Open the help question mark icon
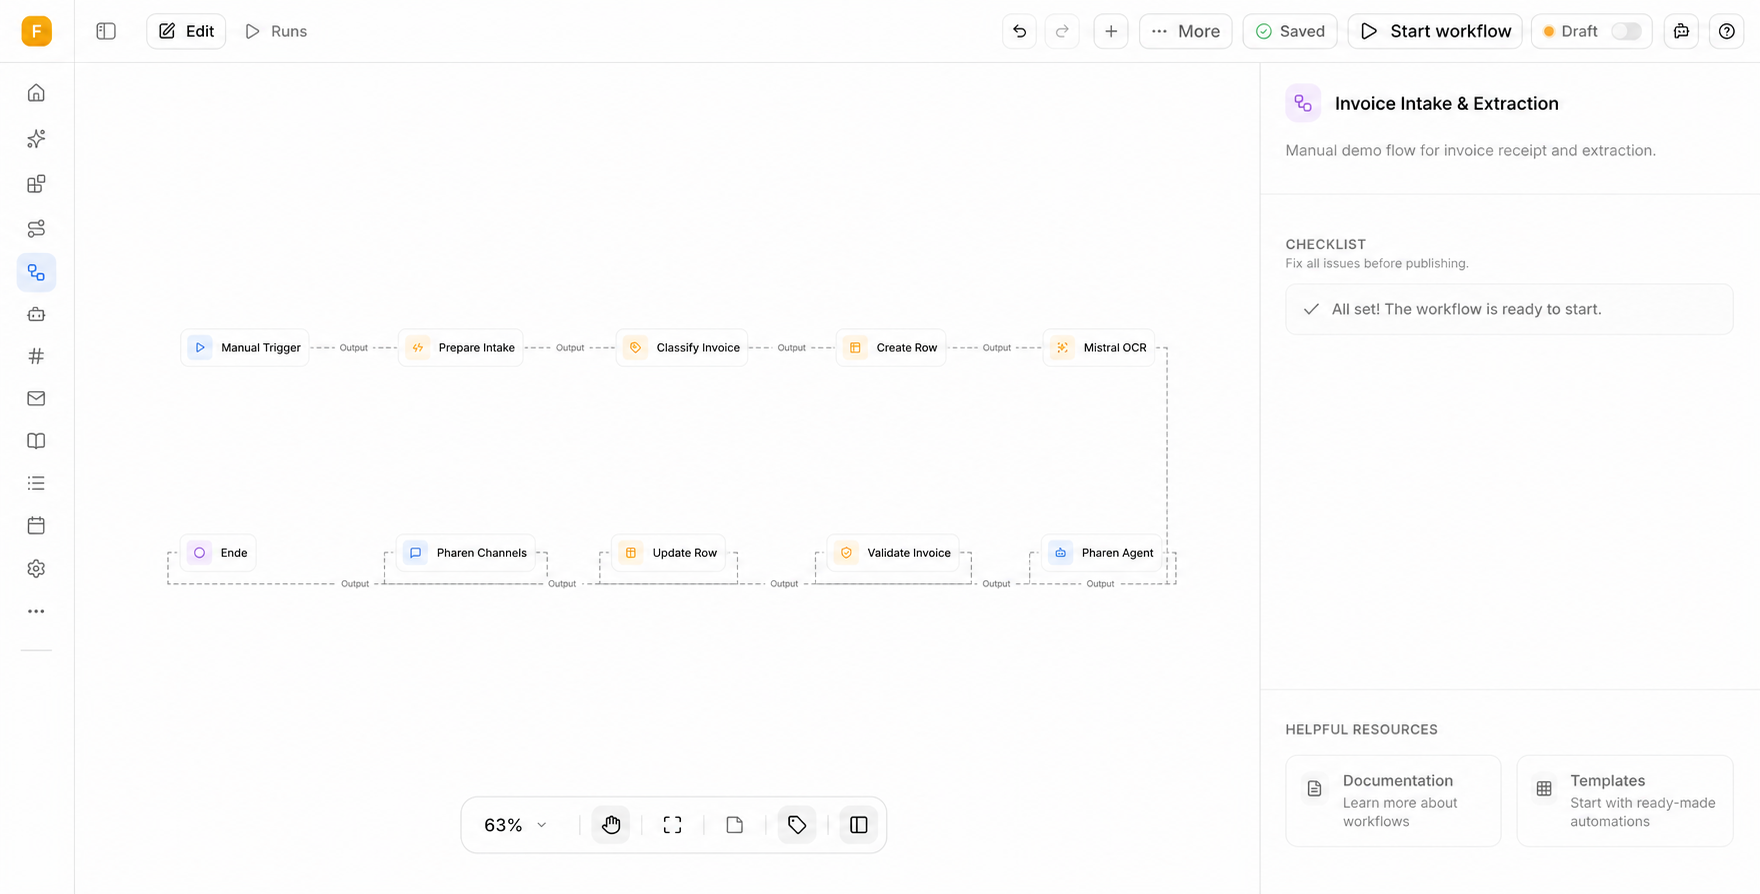The width and height of the screenshot is (1760, 894). point(1727,31)
